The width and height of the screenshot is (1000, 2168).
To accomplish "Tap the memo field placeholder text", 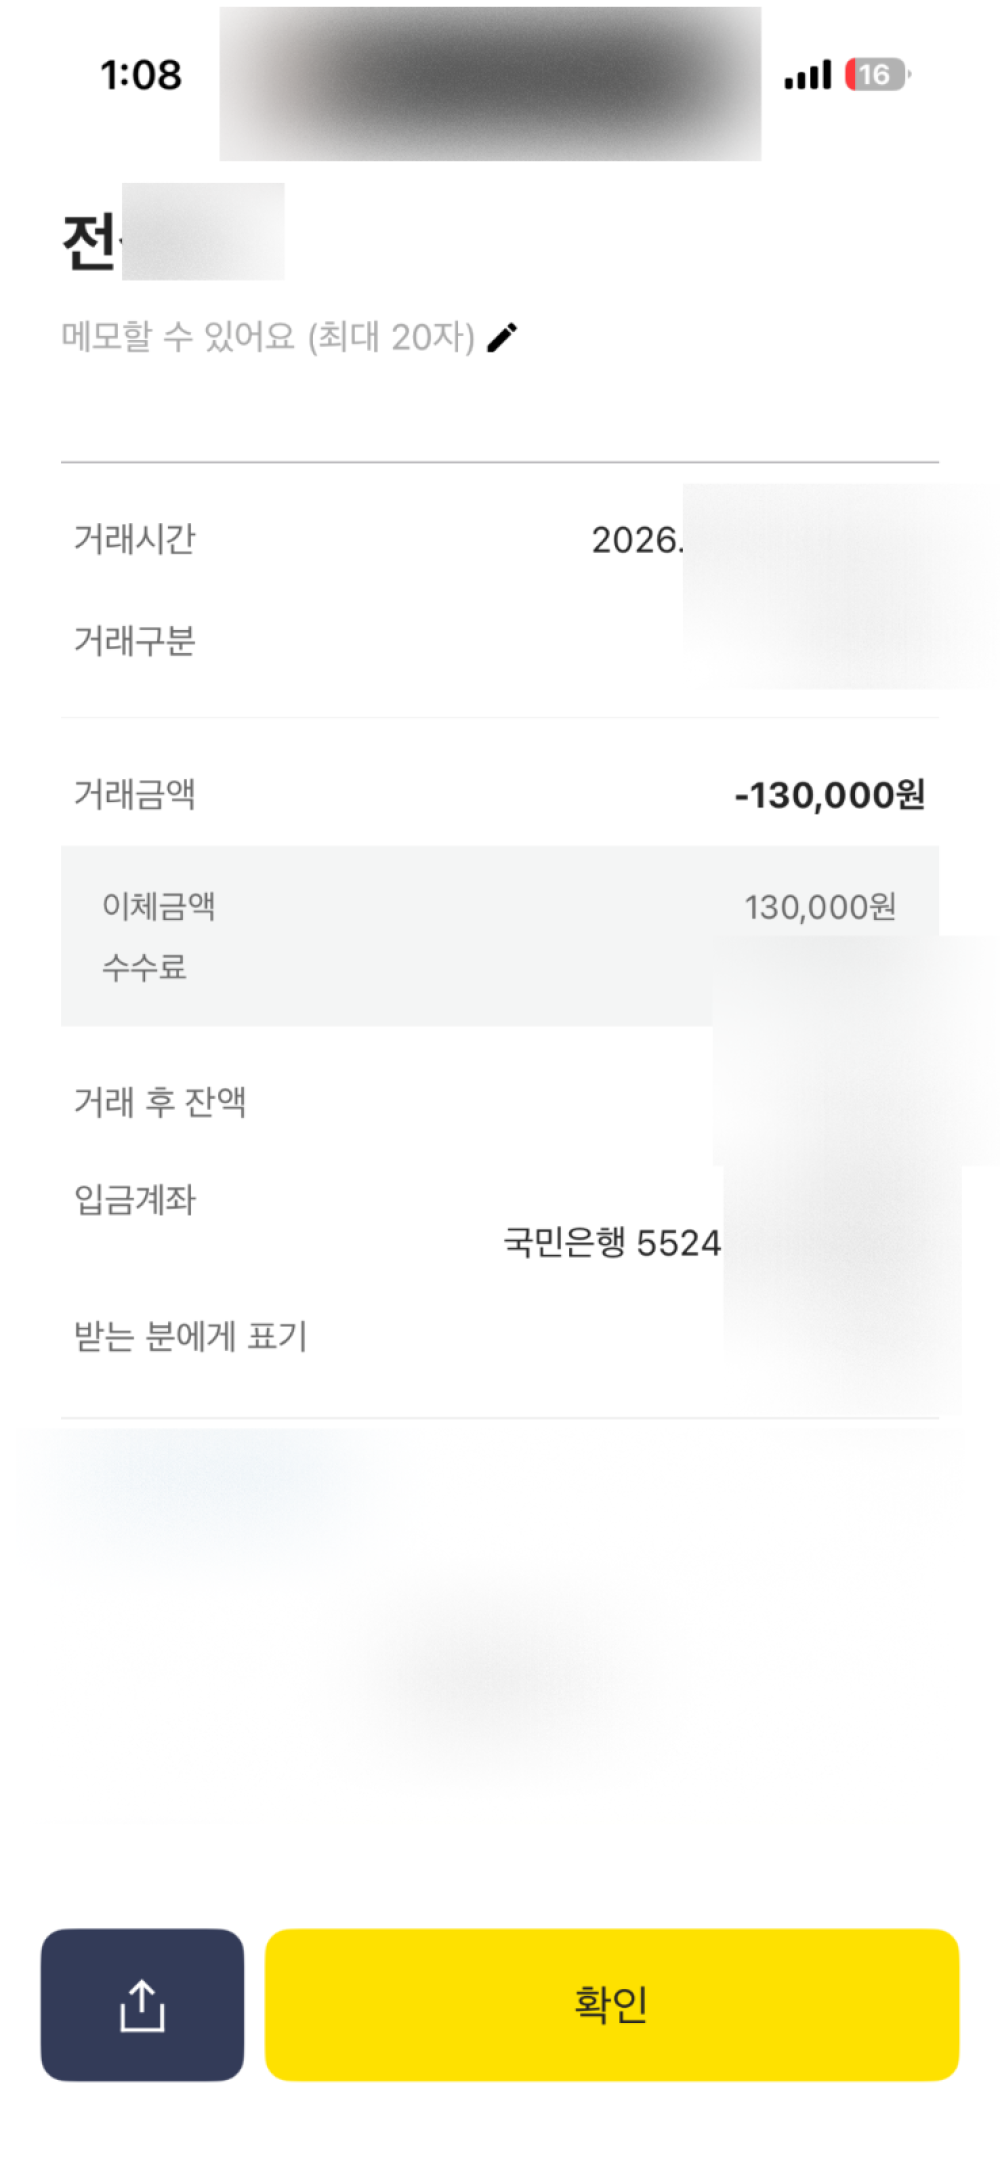I will point(268,338).
